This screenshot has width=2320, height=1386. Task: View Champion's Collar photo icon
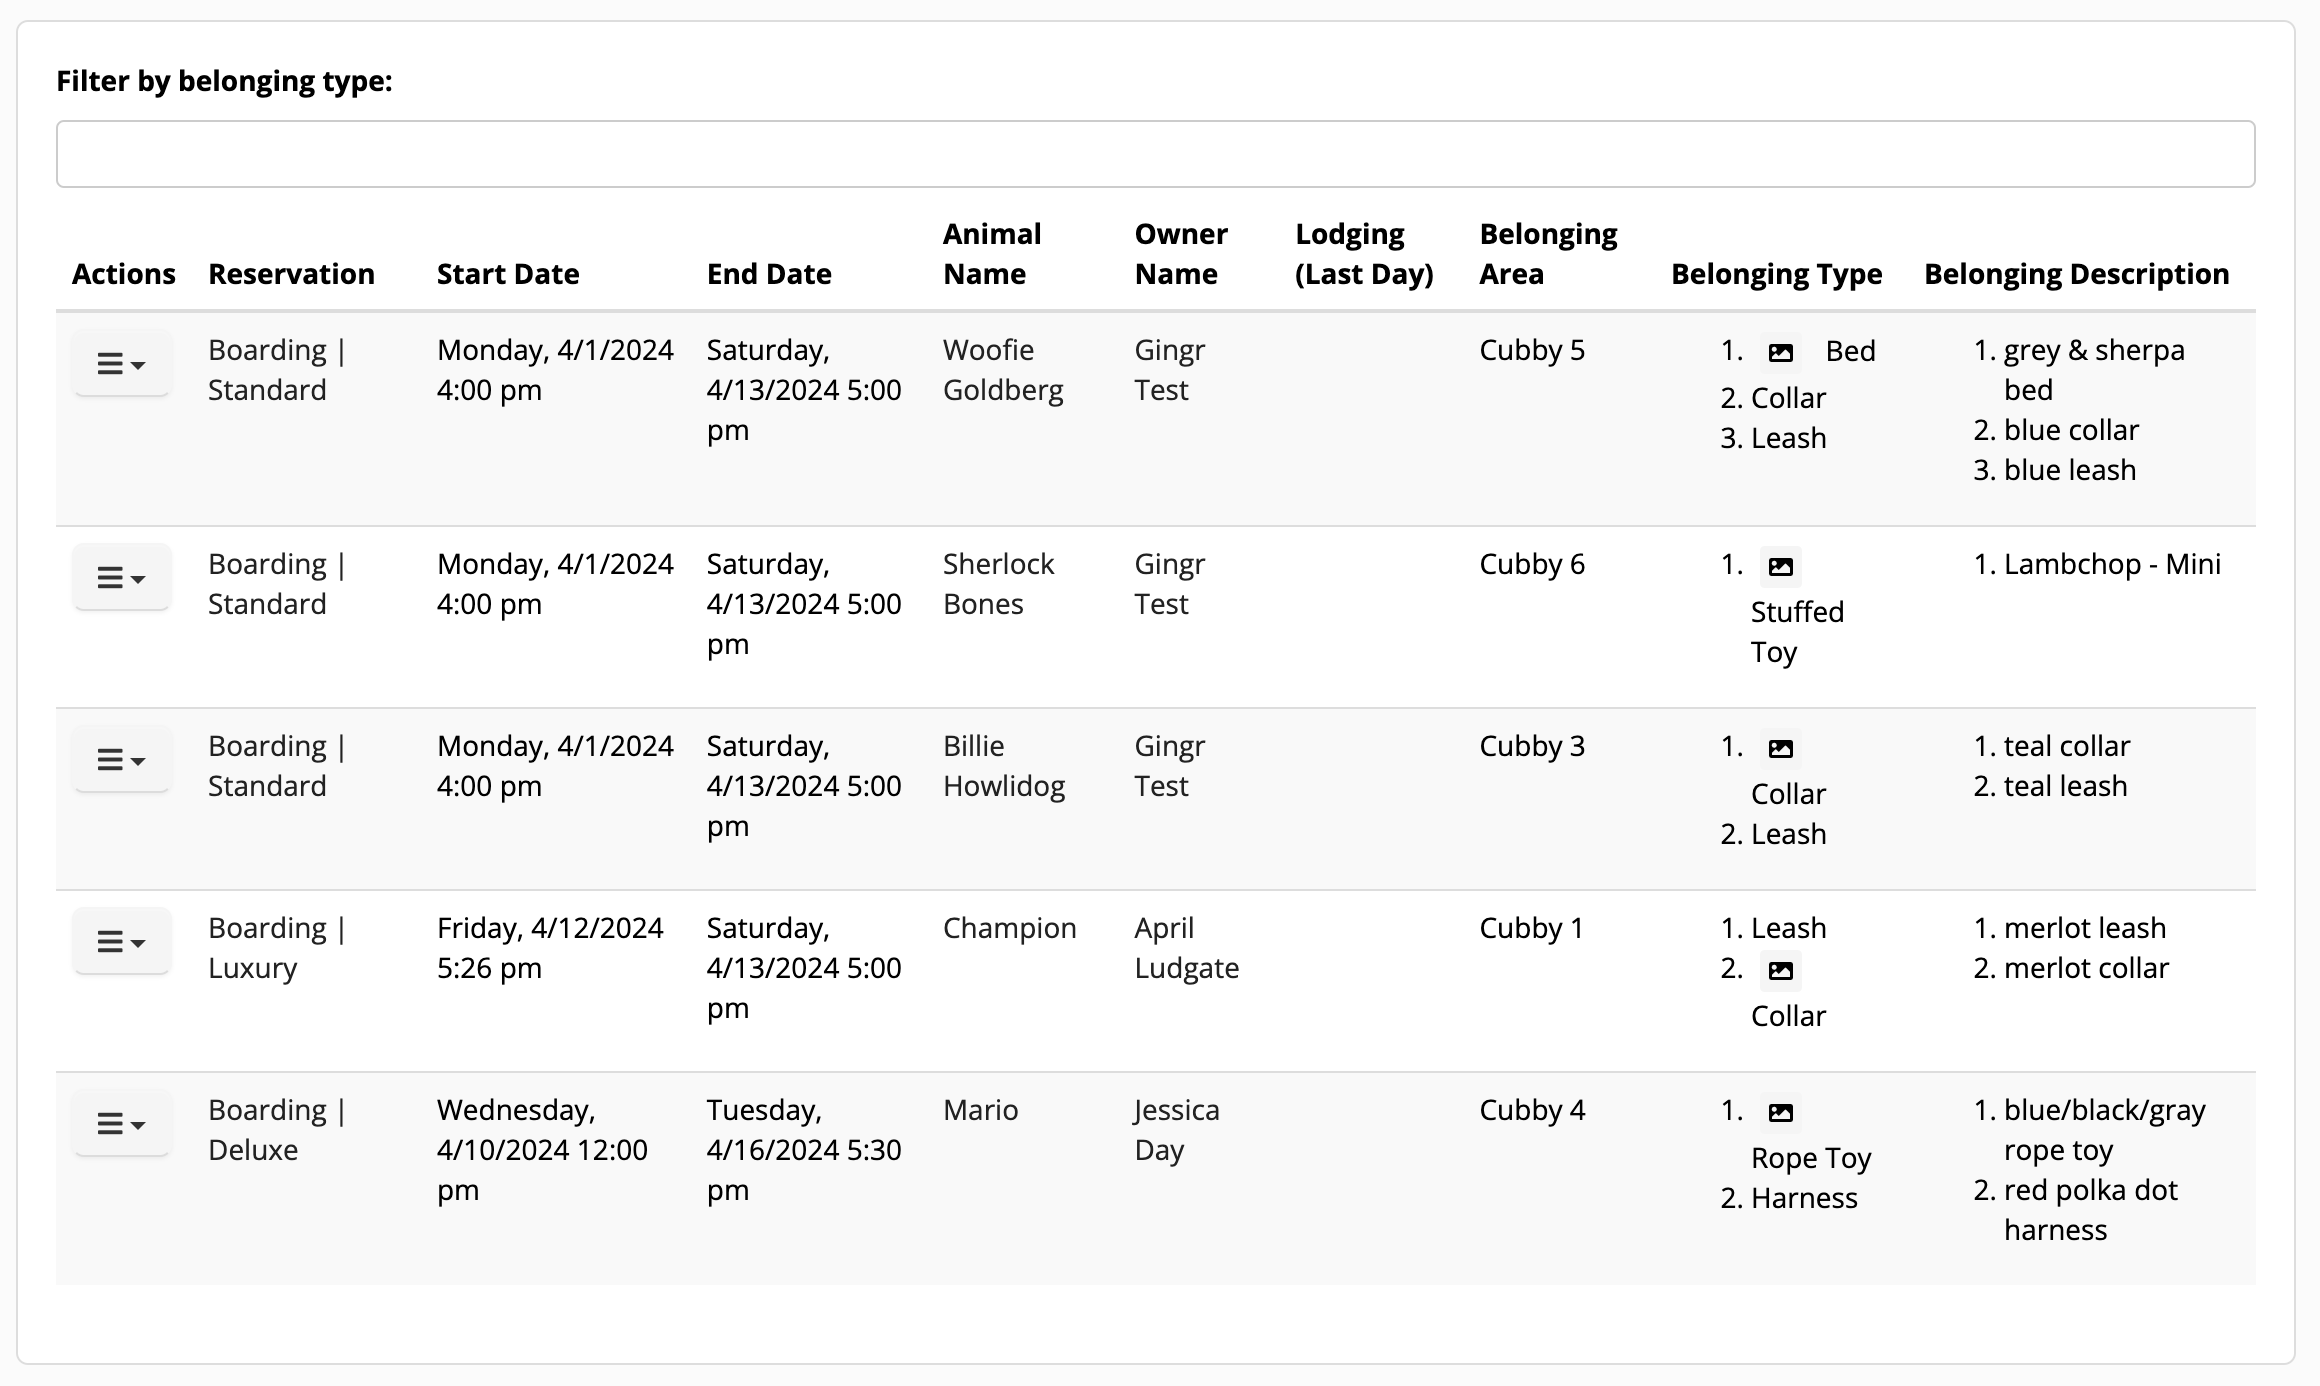[1781, 971]
